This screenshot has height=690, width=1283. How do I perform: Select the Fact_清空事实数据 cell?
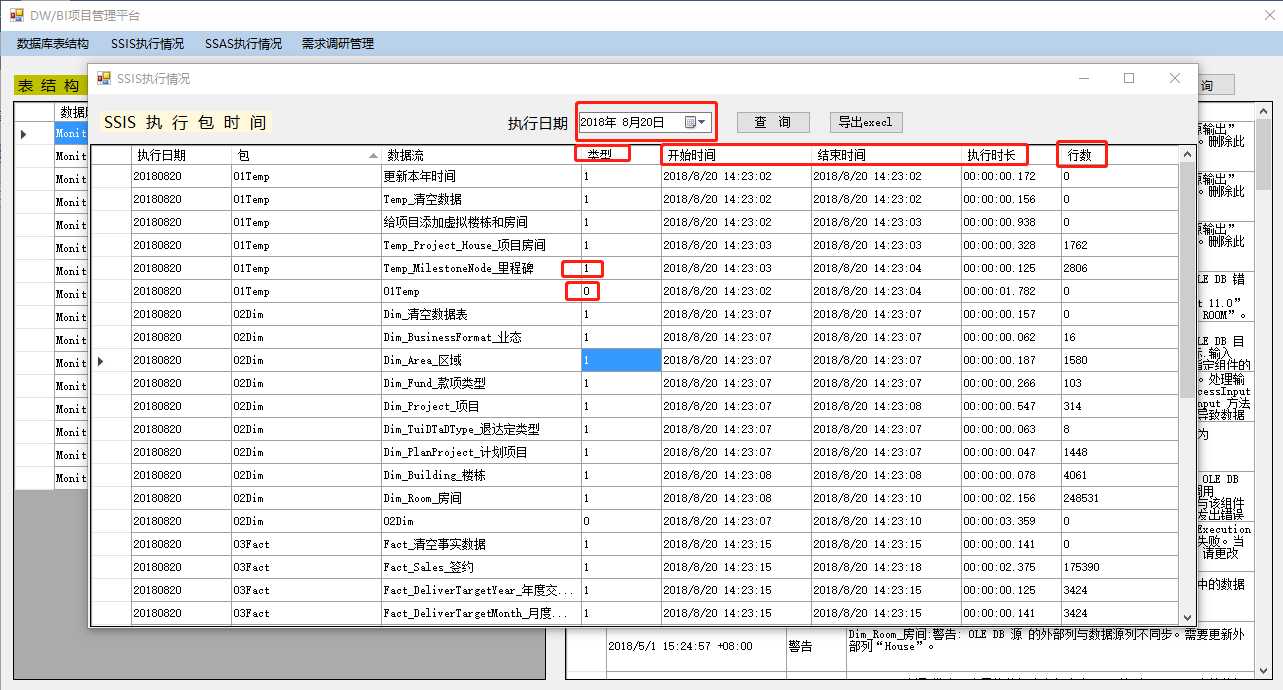coord(481,544)
